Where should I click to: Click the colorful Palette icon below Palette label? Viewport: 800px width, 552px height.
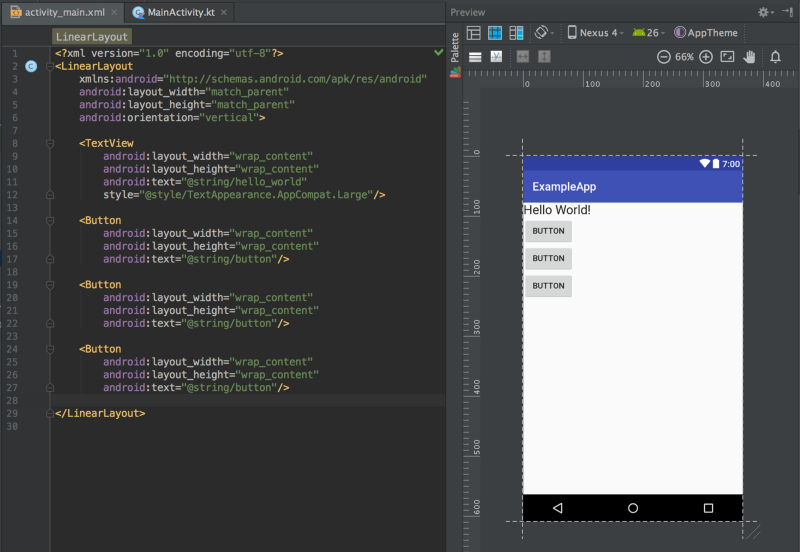[x=455, y=72]
